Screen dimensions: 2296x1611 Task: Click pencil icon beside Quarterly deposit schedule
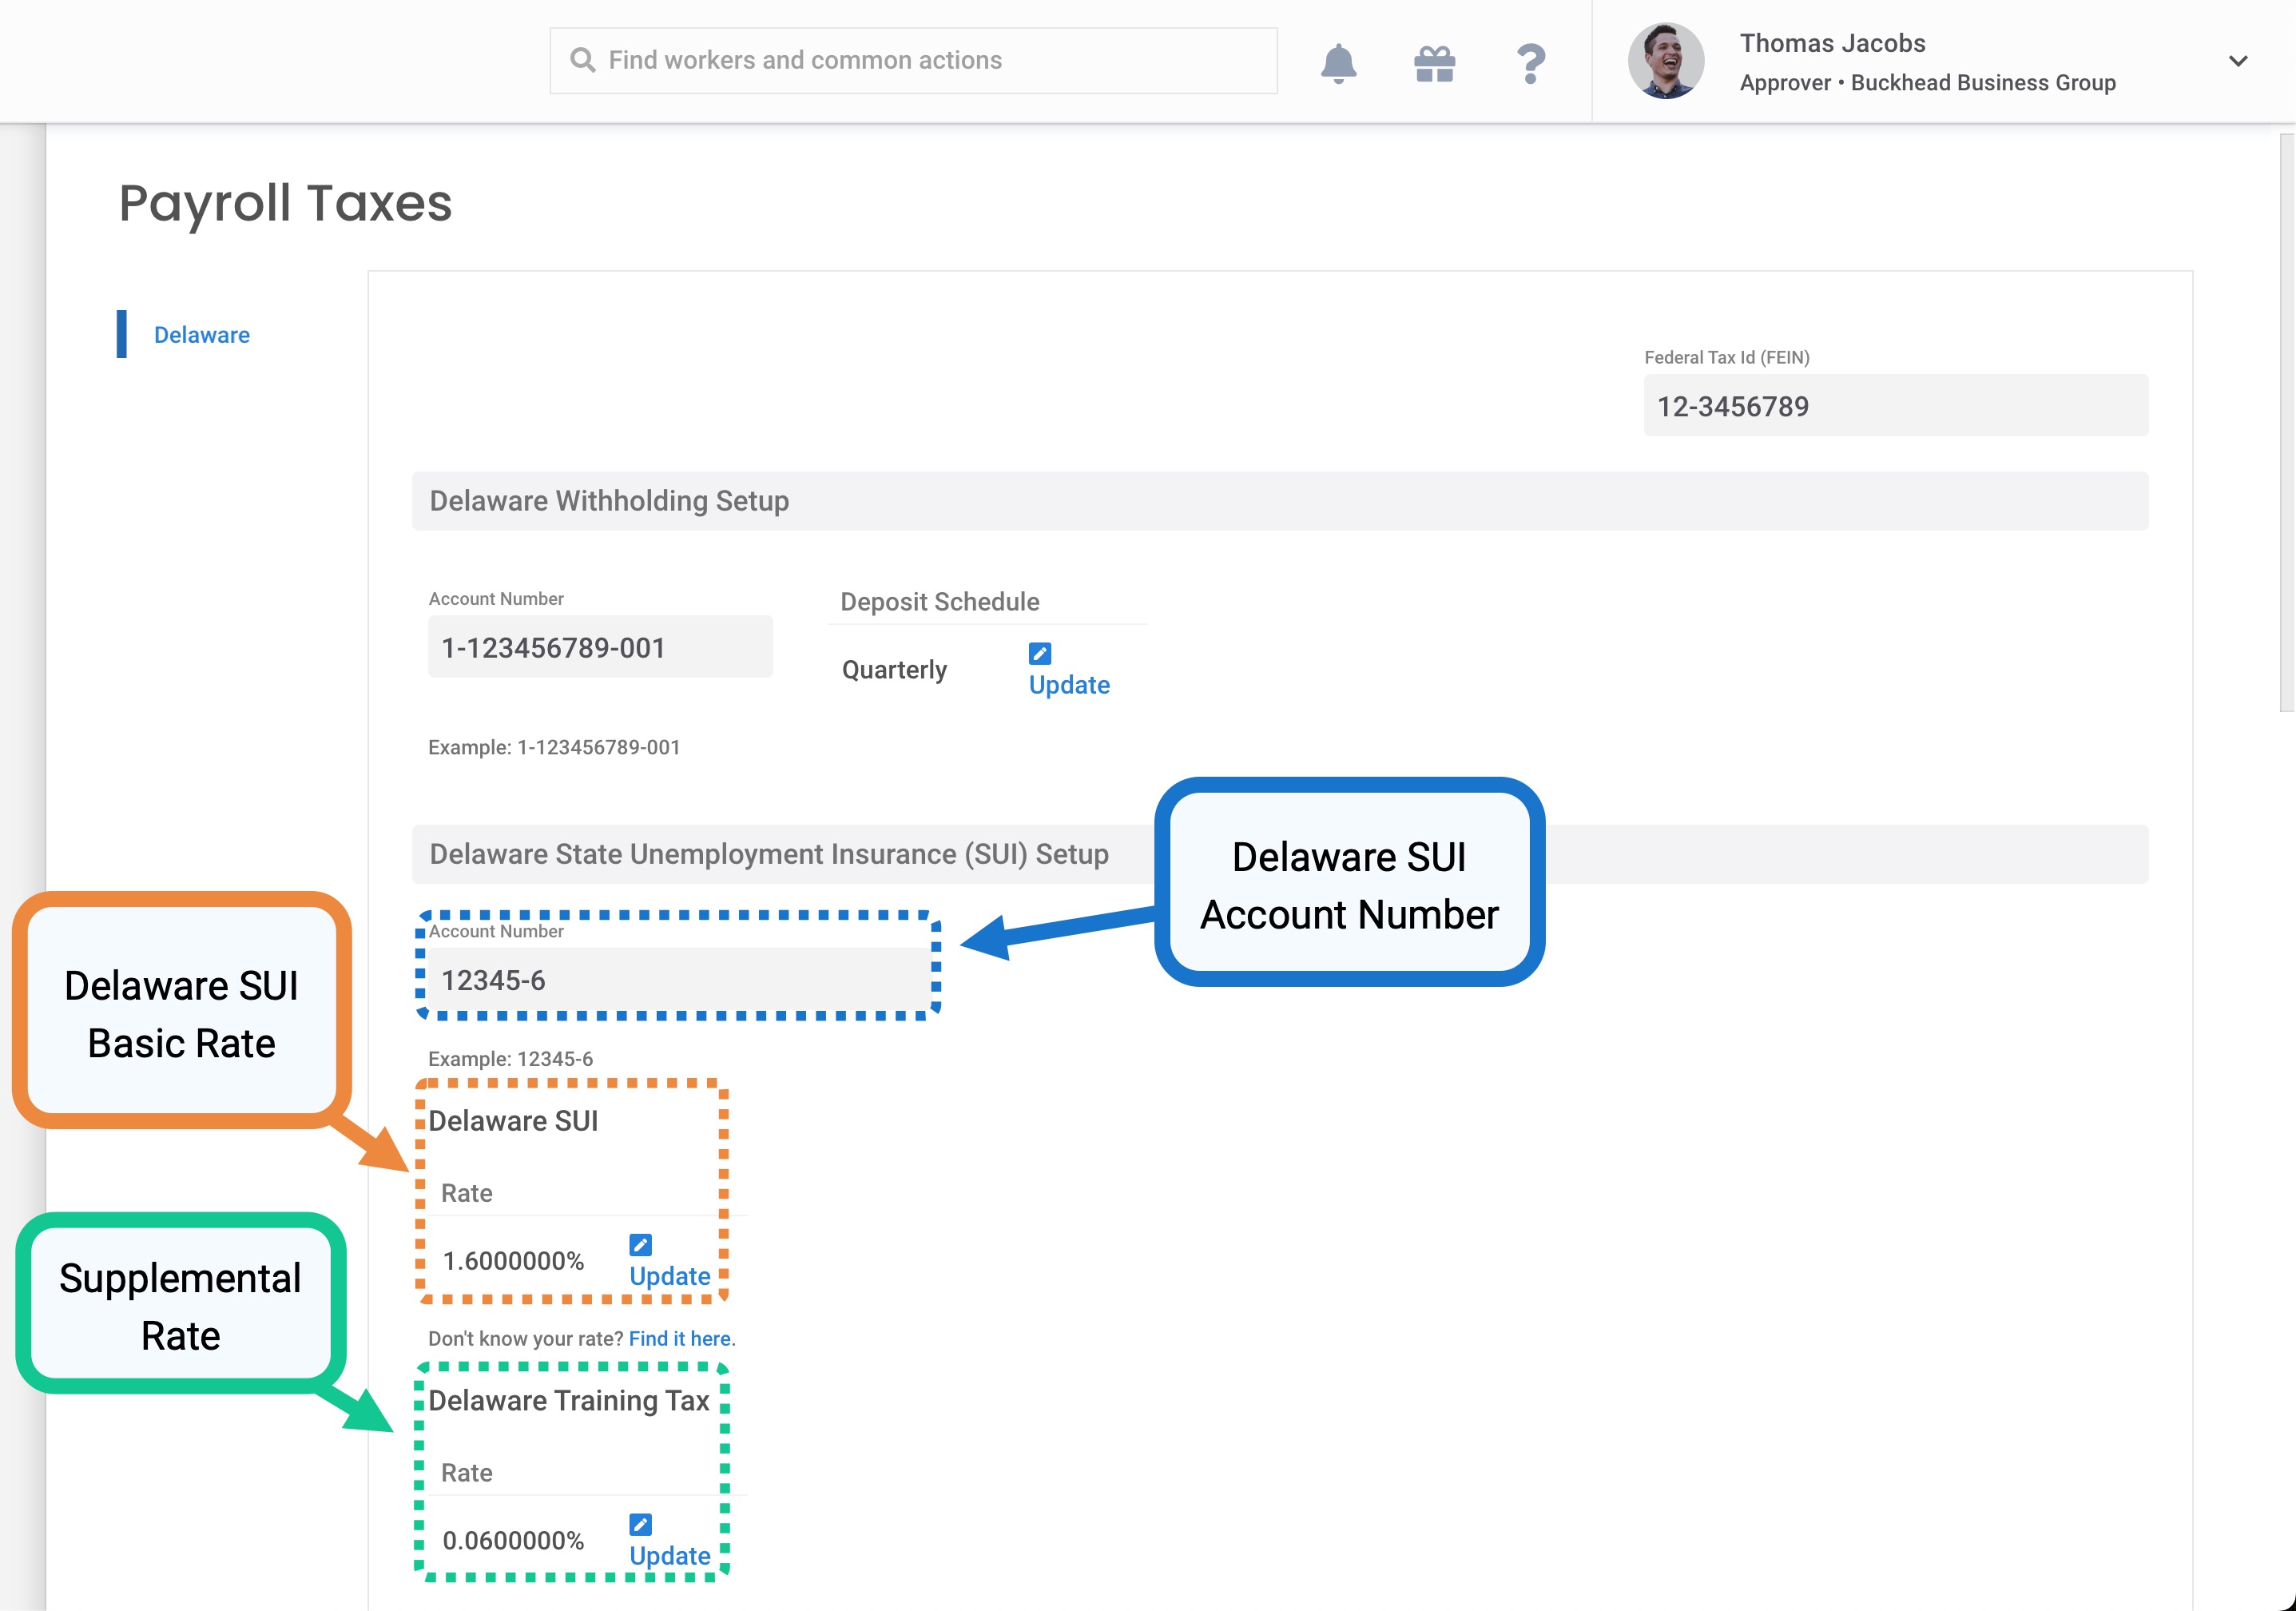[1040, 653]
